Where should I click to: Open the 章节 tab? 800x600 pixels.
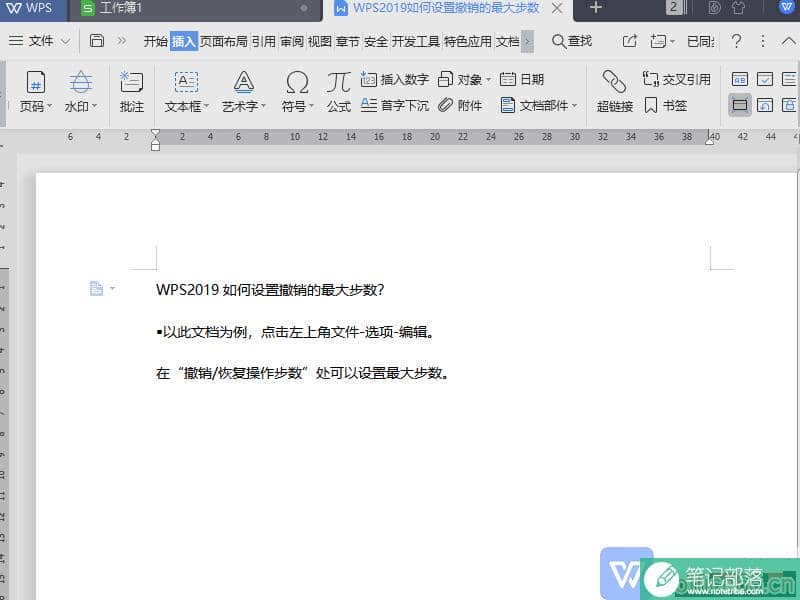(x=348, y=41)
